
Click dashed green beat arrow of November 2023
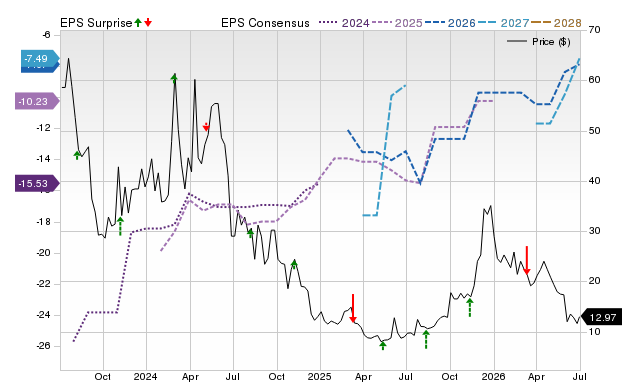coord(120,227)
